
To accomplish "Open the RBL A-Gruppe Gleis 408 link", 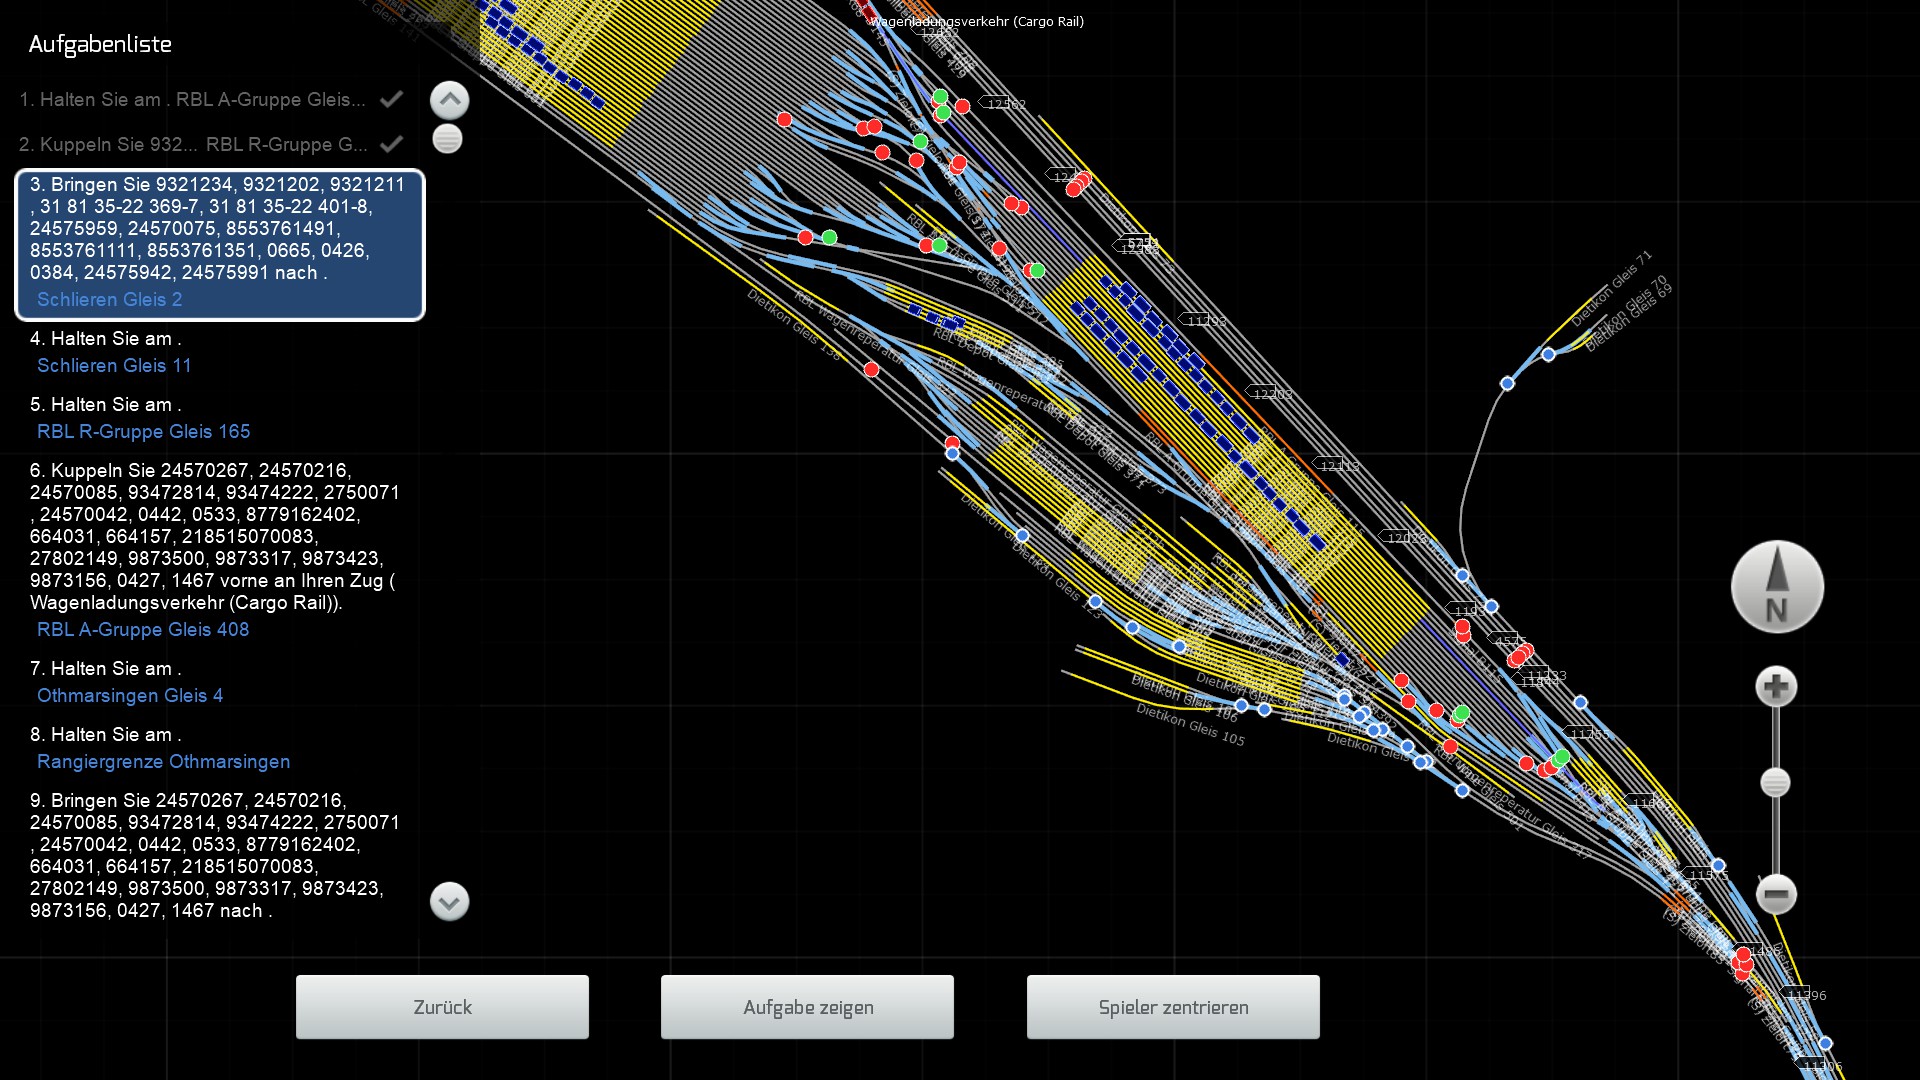I will [143, 630].
